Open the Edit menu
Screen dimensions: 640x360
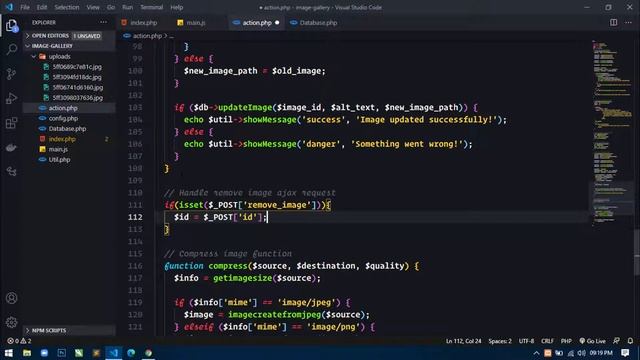42,7
